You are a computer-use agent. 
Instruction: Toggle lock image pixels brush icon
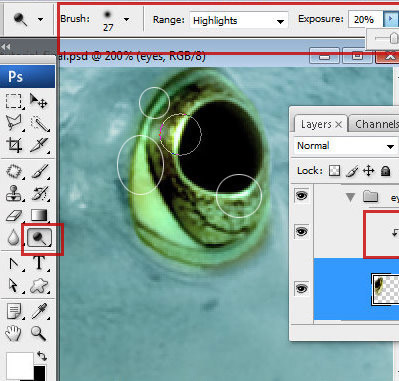[x=352, y=171]
